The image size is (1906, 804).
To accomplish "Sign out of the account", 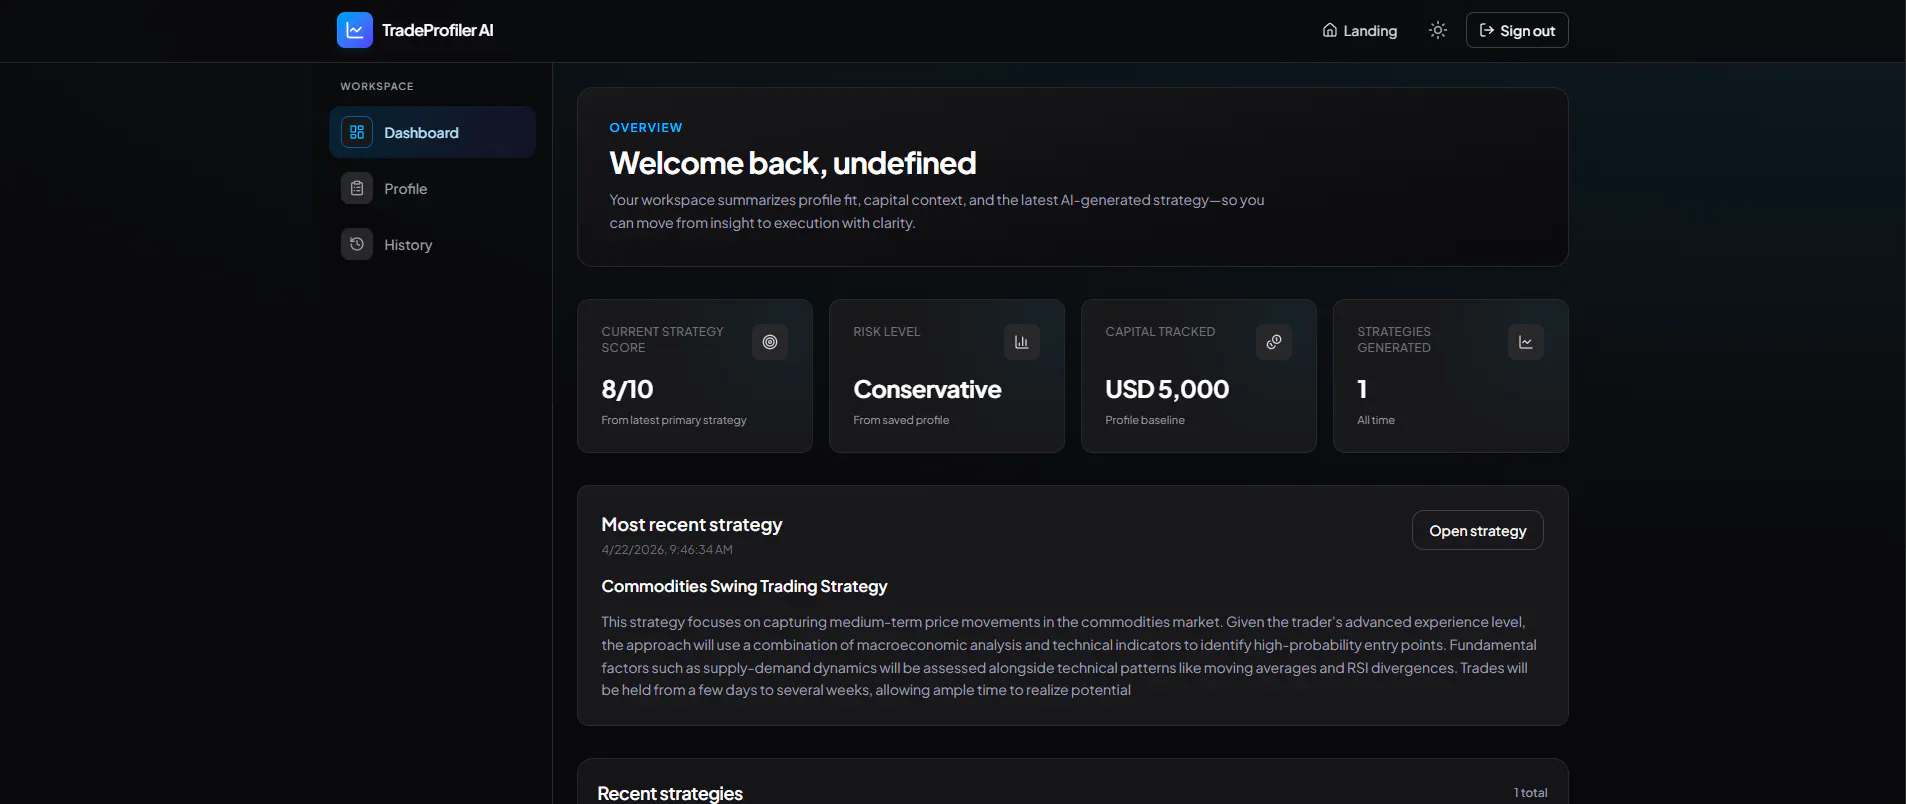I will 1517,30.
